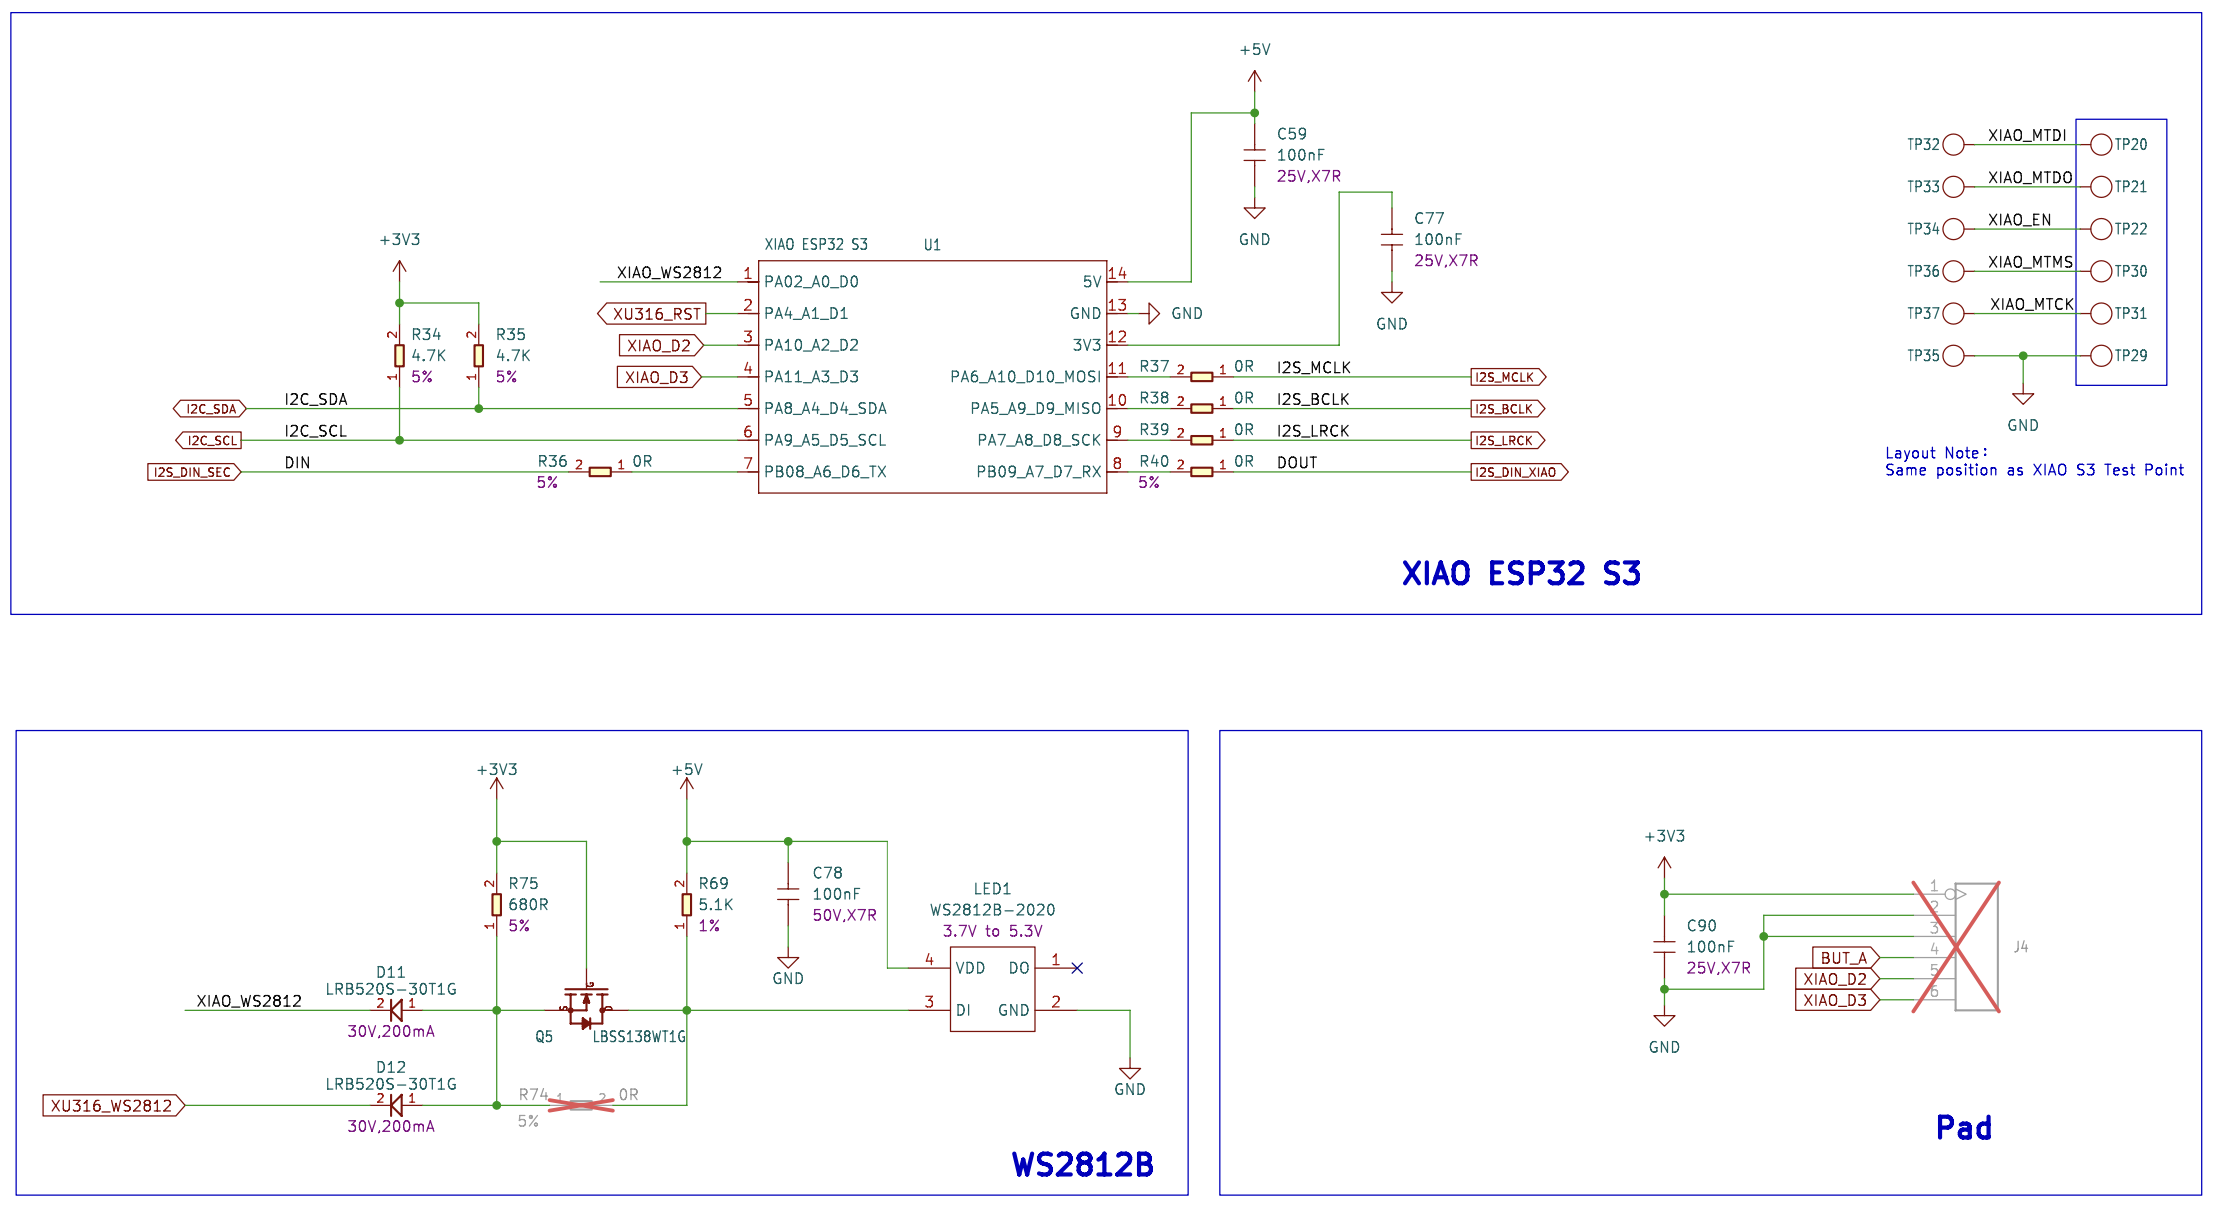Screen dimensions: 2216x1212
Task: Click the XU316_RST net label
Action: pos(653,314)
